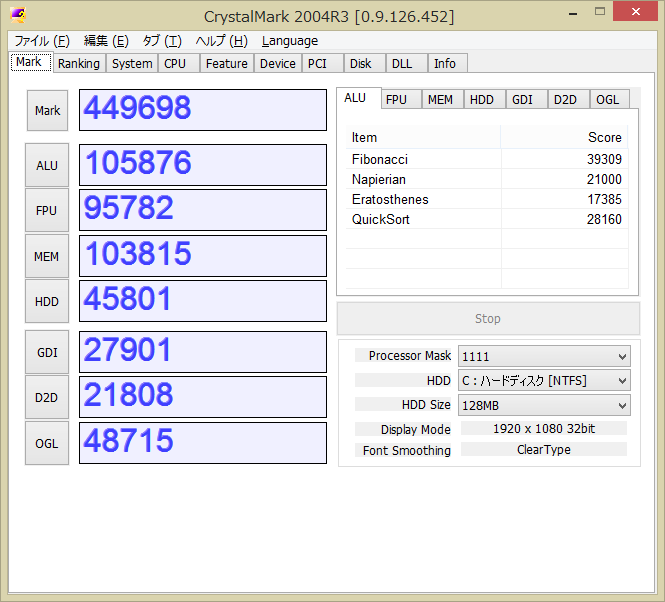The image size is (665, 602).
Task: Click MEM score 103815
Action: pyautogui.click(x=203, y=256)
